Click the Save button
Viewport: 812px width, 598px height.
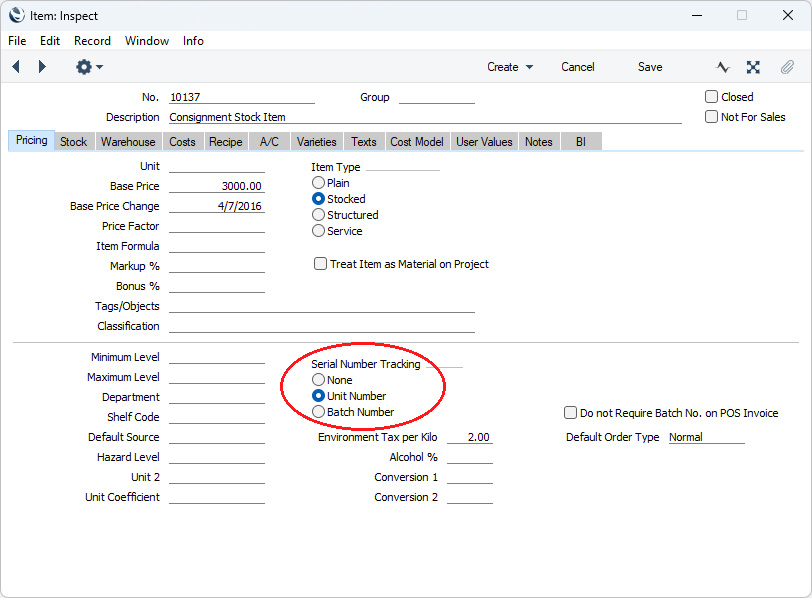[x=650, y=67]
